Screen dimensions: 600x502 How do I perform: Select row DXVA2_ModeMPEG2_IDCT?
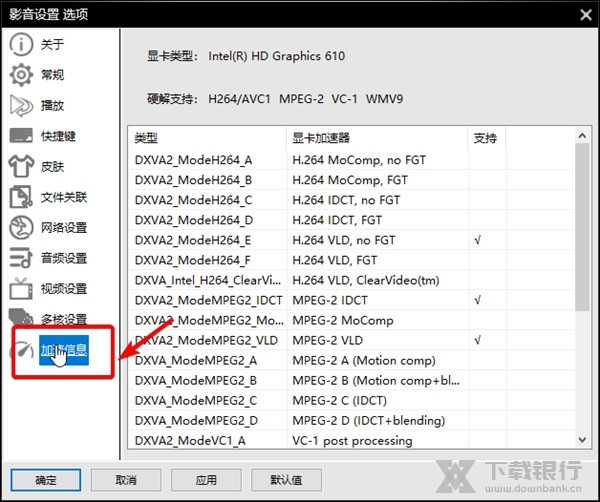tap(351, 300)
